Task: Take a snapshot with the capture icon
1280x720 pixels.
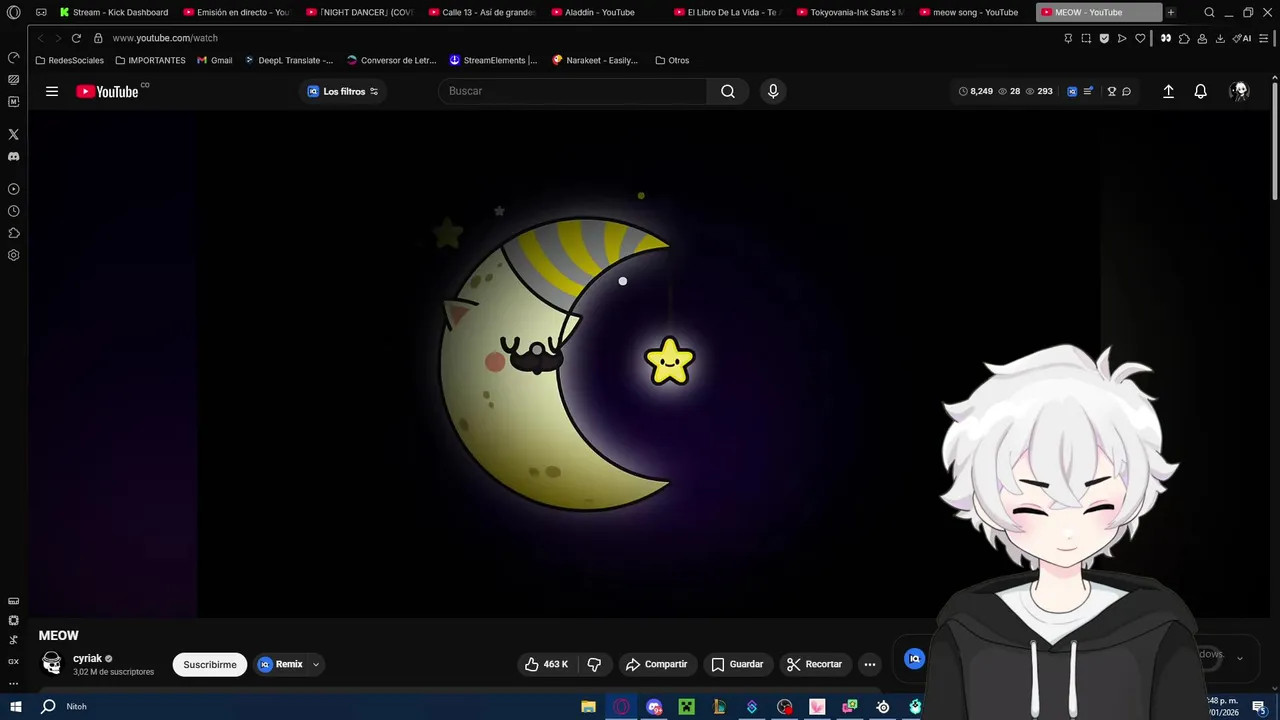Action: pos(1086,38)
